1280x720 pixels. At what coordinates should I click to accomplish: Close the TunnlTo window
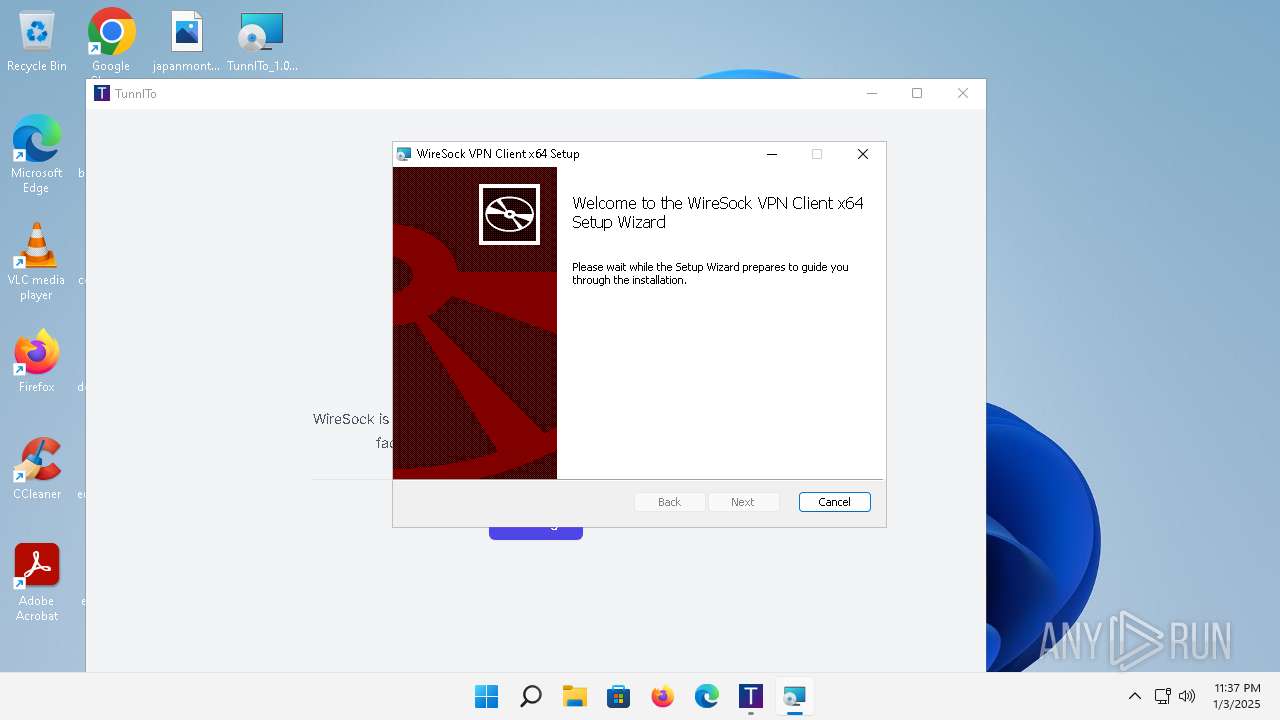963,93
